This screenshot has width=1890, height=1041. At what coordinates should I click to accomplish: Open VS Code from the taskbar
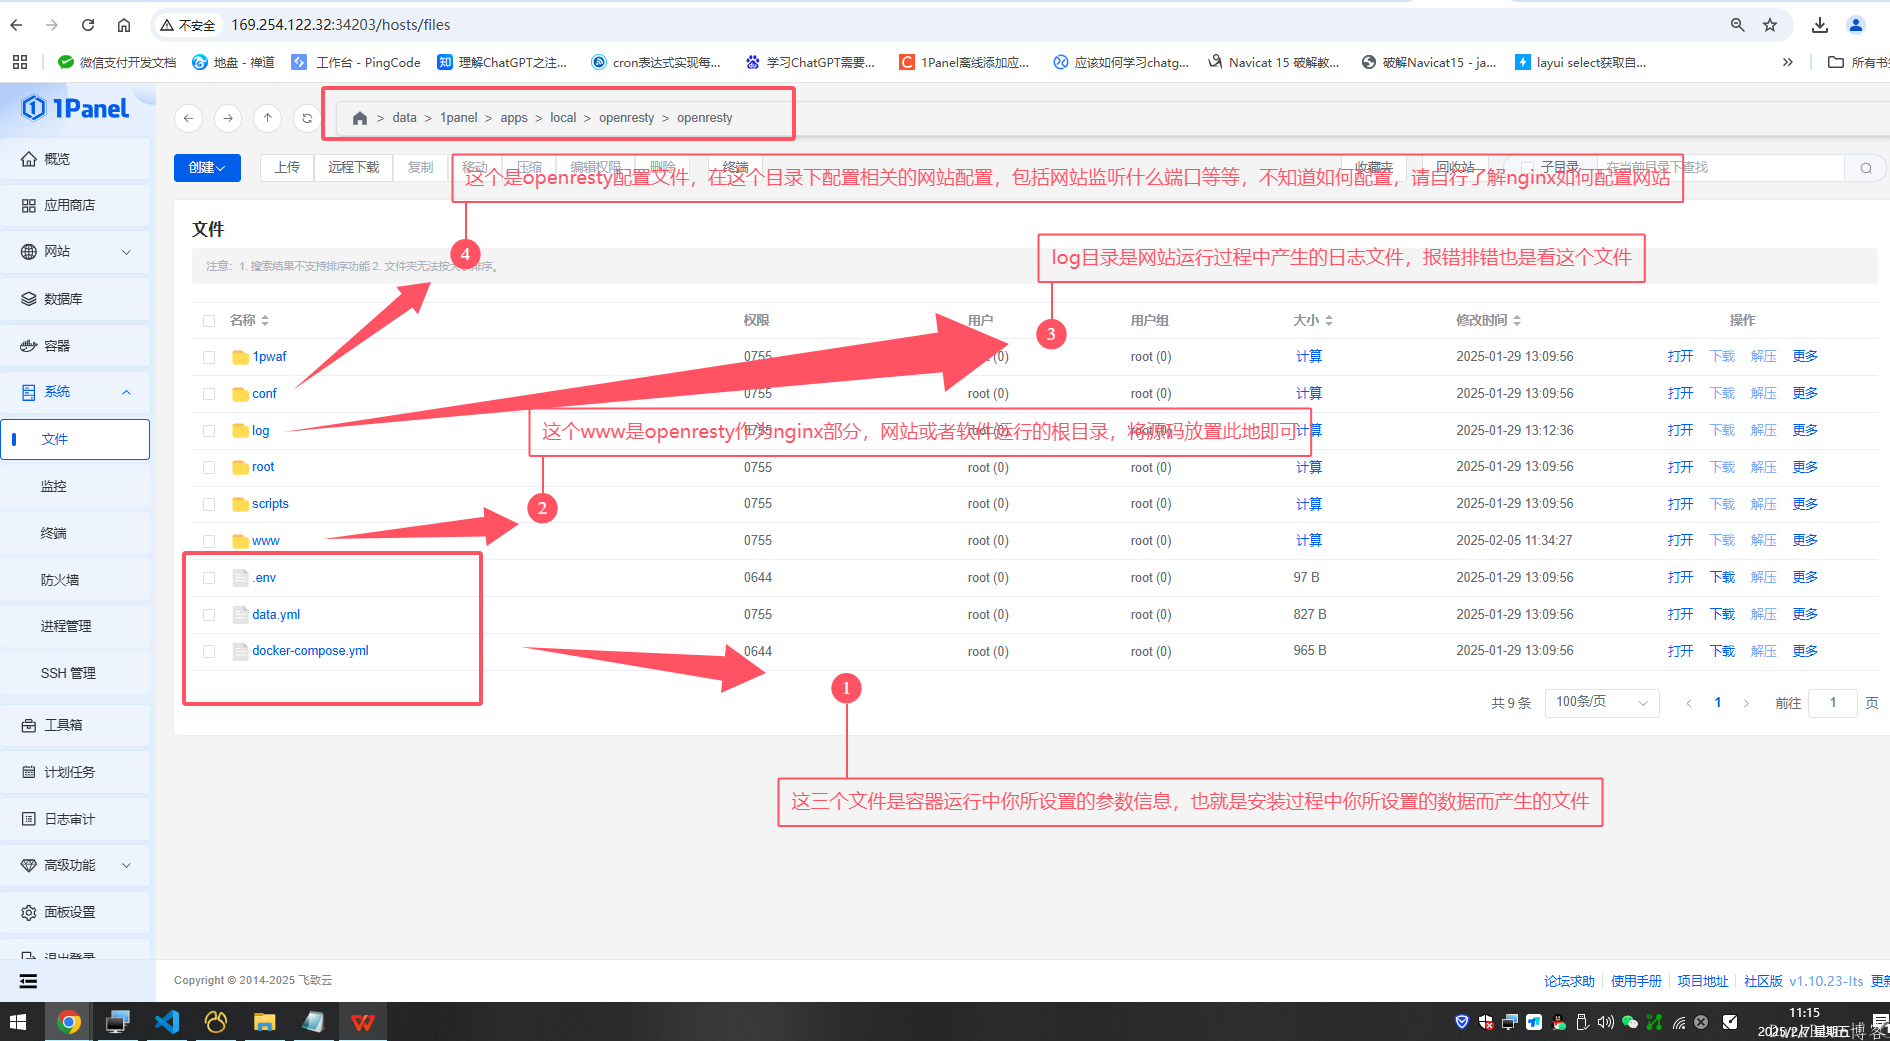tap(167, 1022)
